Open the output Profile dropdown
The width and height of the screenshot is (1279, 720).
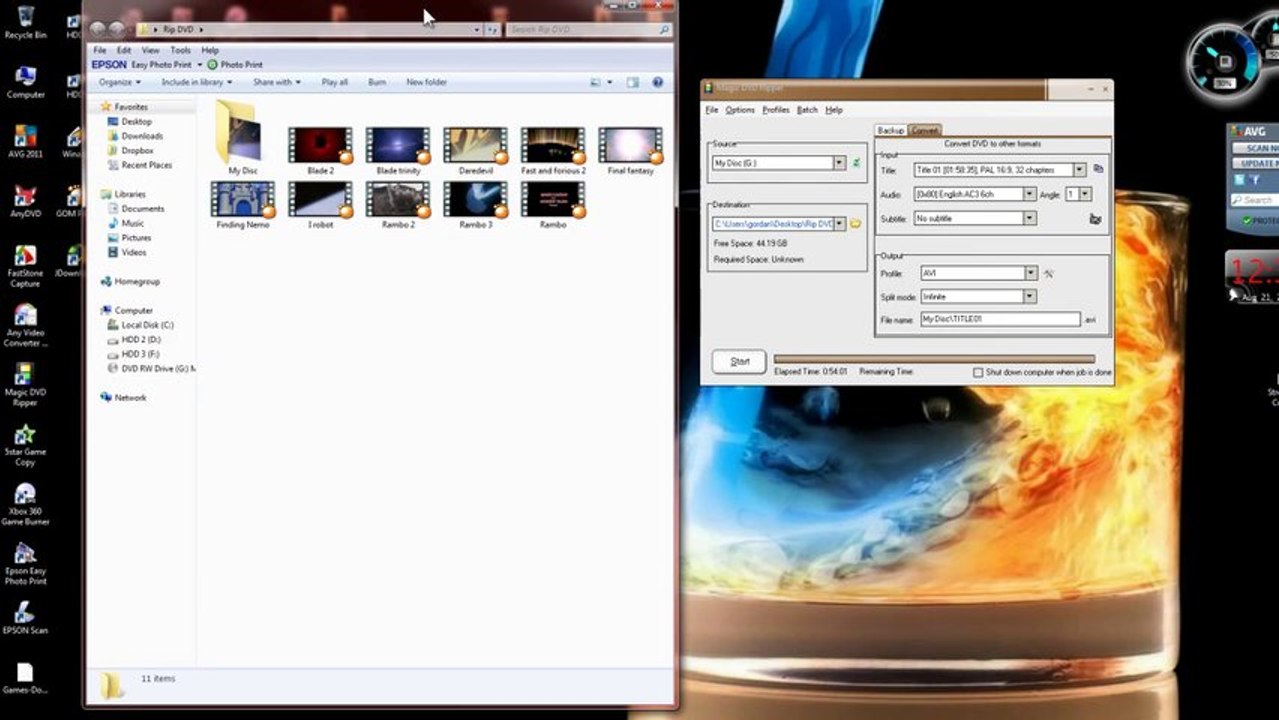pyautogui.click(x=1030, y=273)
